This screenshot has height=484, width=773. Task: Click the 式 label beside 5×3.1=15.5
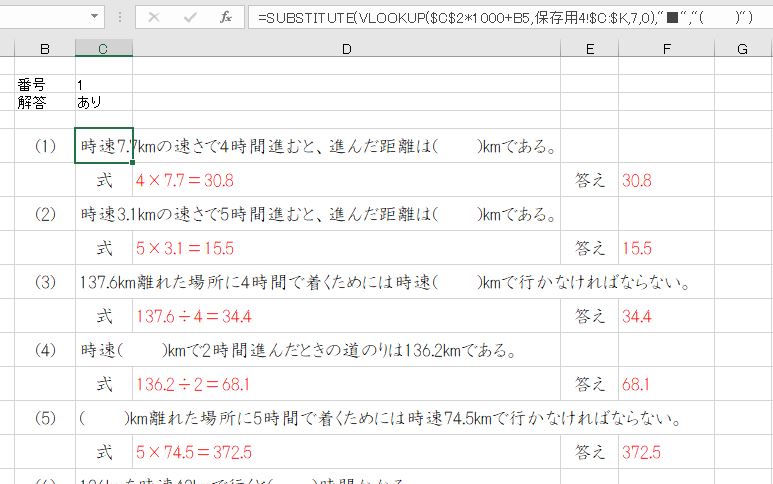click(x=104, y=248)
